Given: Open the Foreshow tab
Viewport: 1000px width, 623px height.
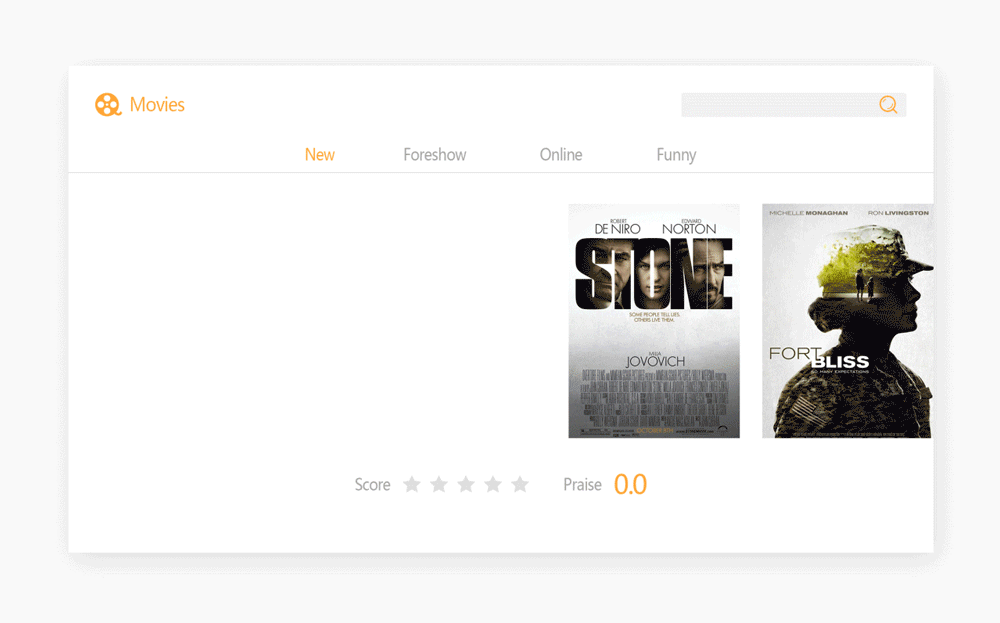Looking at the screenshot, I should coord(435,155).
